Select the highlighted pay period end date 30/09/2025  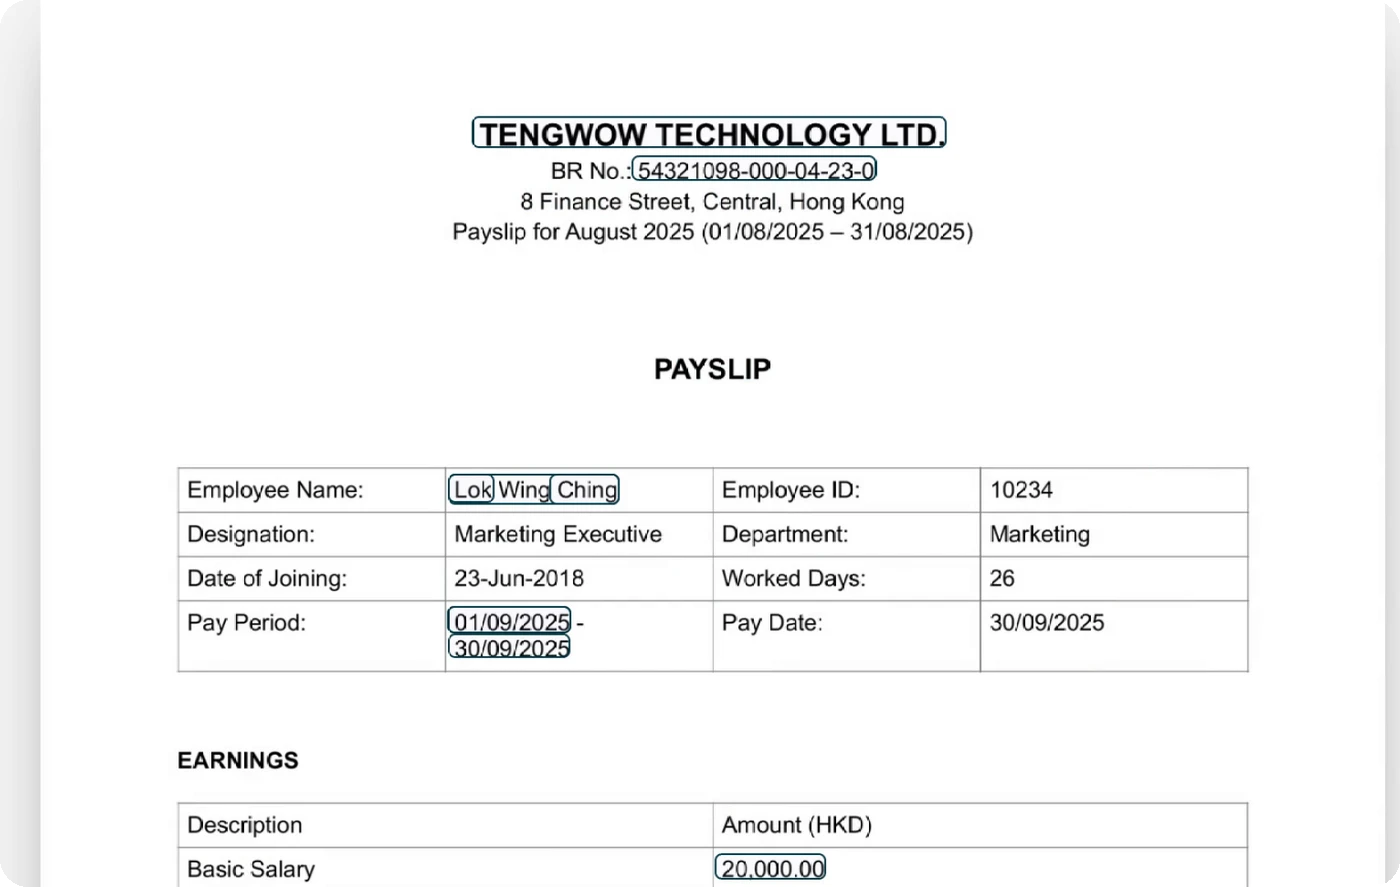point(510,647)
